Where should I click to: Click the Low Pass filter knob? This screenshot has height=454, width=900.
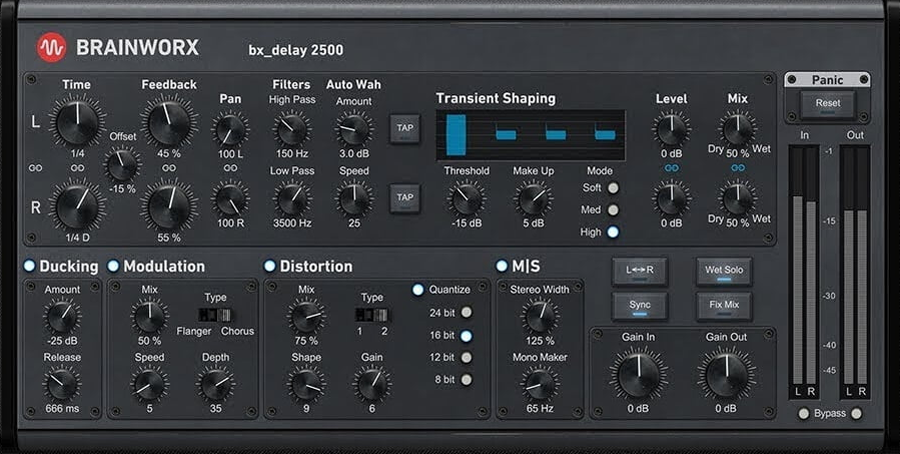click(292, 200)
